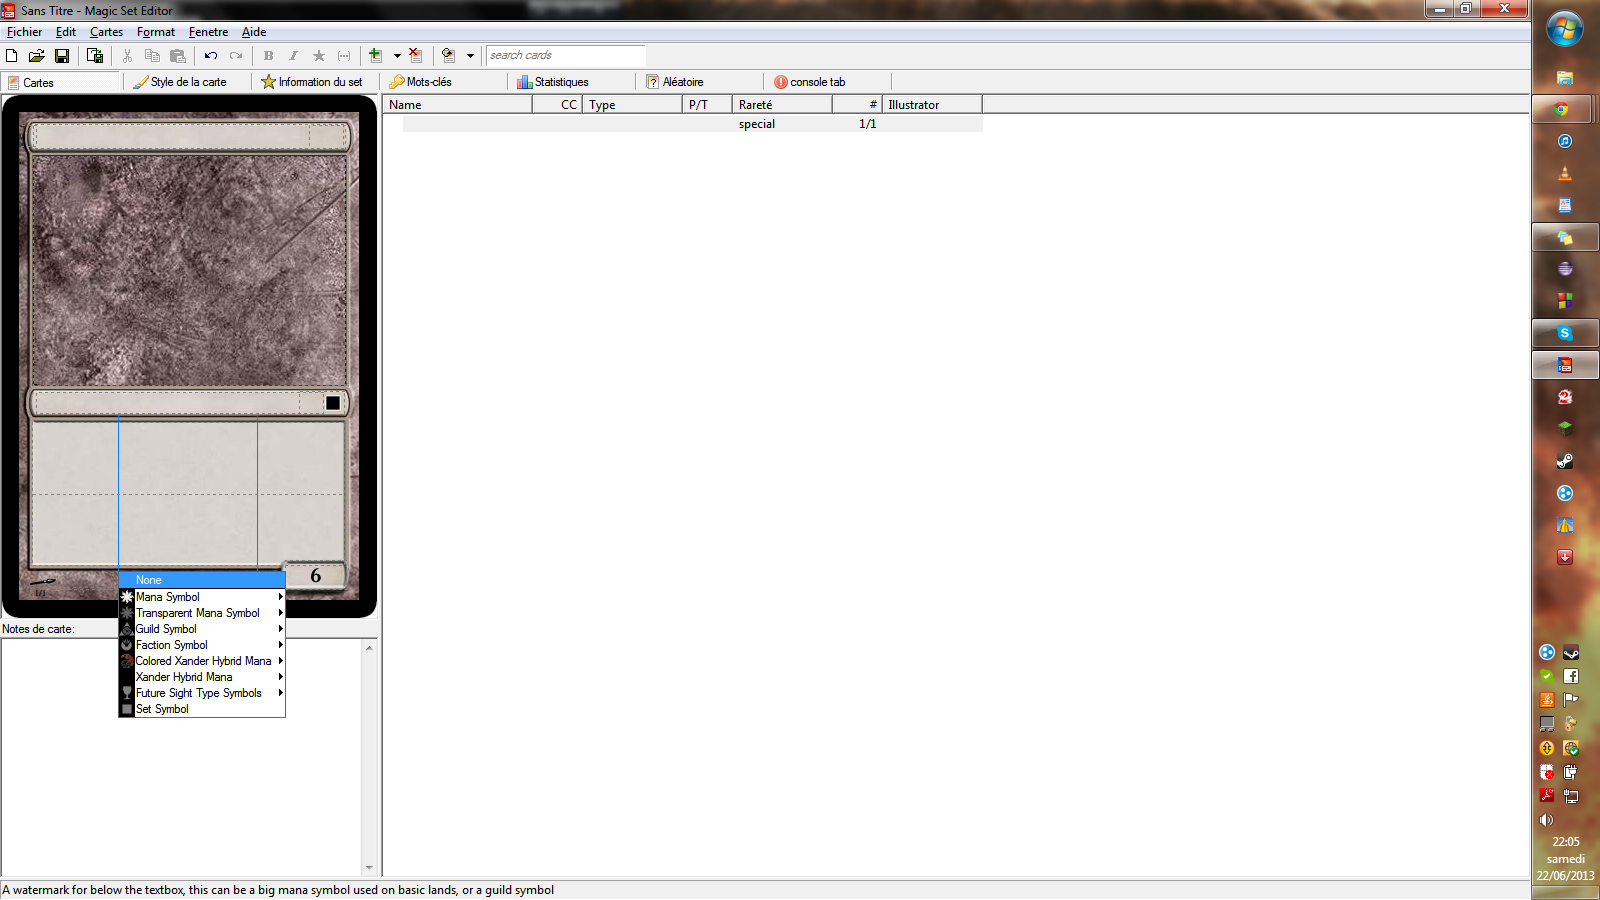Viewport: 1600px width, 900px height.
Task: Select None in the watermark menu
Action: pyautogui.click(x=202, y=580)
